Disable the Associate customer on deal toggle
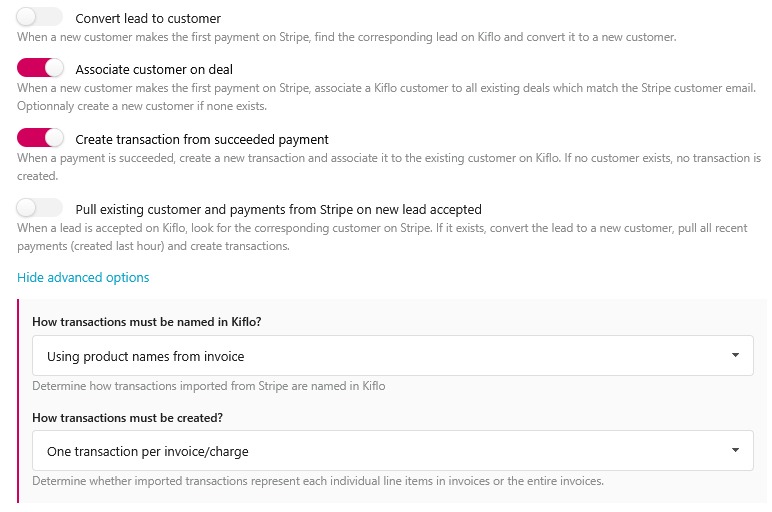The height and width of the screenshot is (512, 772). pos(40,69)
